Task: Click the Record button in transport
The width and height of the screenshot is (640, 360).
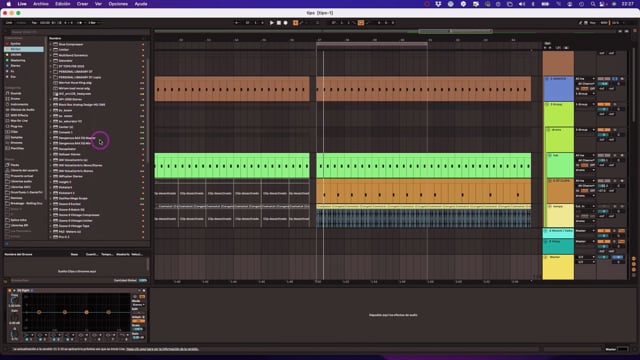Action: click(285, 23)
